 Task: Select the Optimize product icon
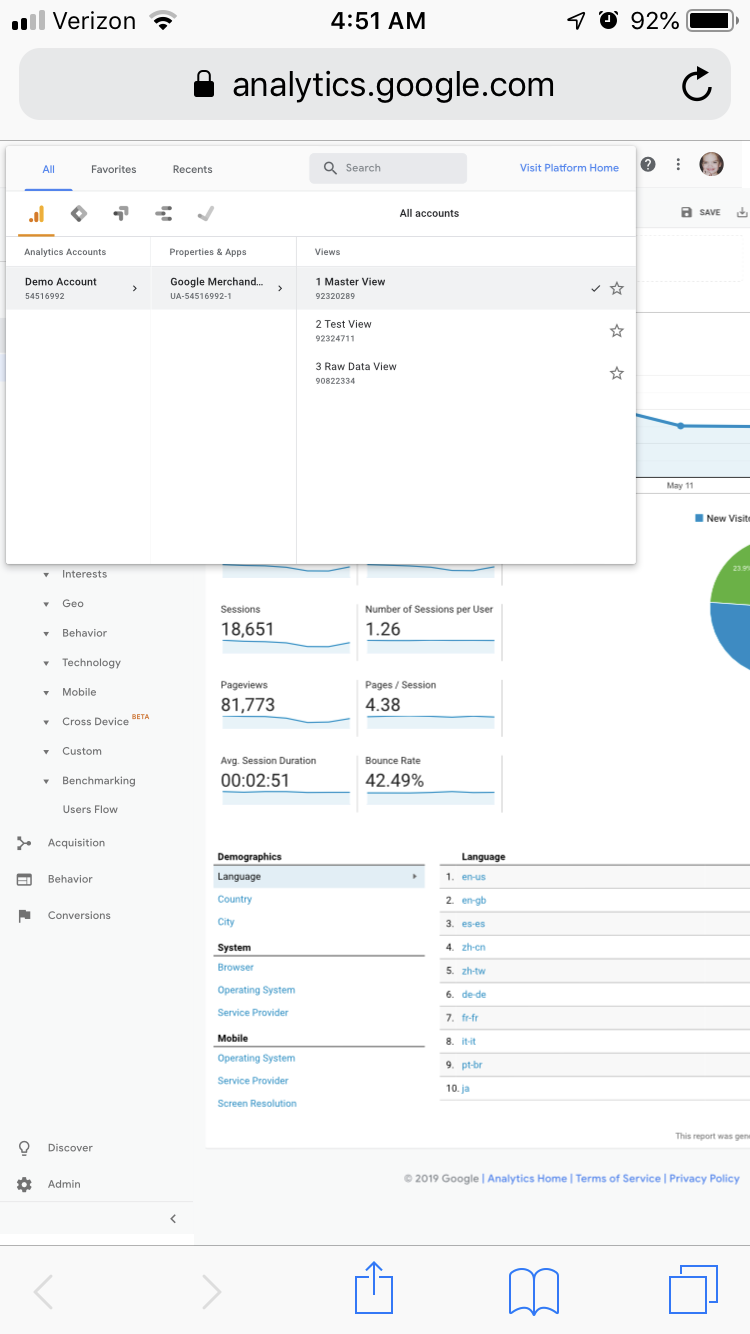(x=121, y=213)
